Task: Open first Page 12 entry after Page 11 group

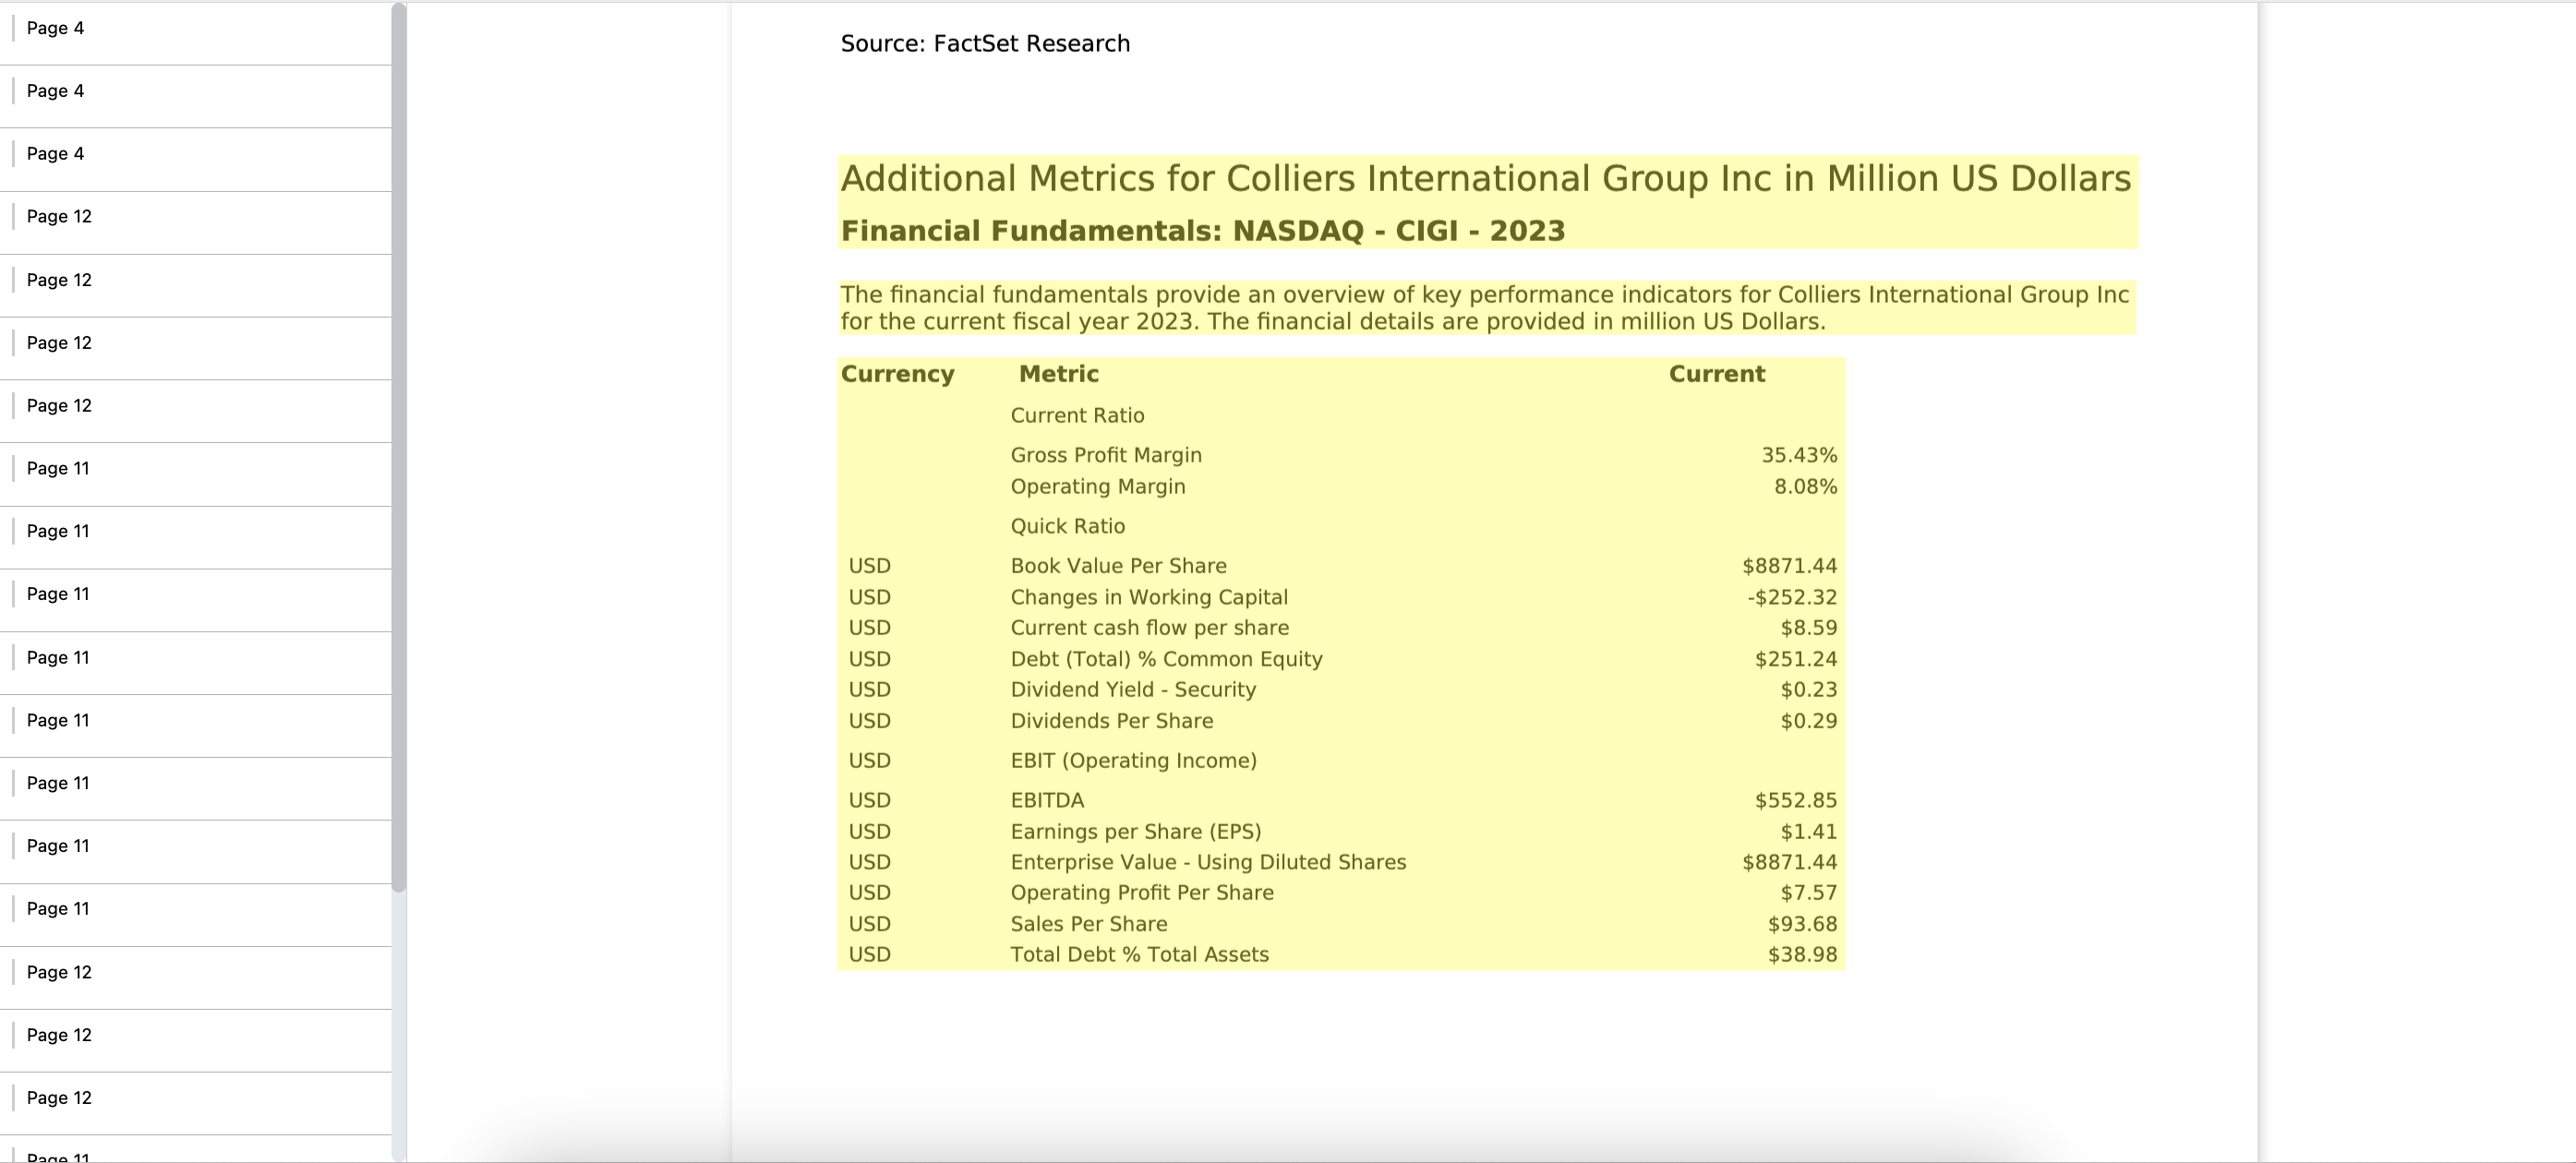Action: click(x=195, y=973)
